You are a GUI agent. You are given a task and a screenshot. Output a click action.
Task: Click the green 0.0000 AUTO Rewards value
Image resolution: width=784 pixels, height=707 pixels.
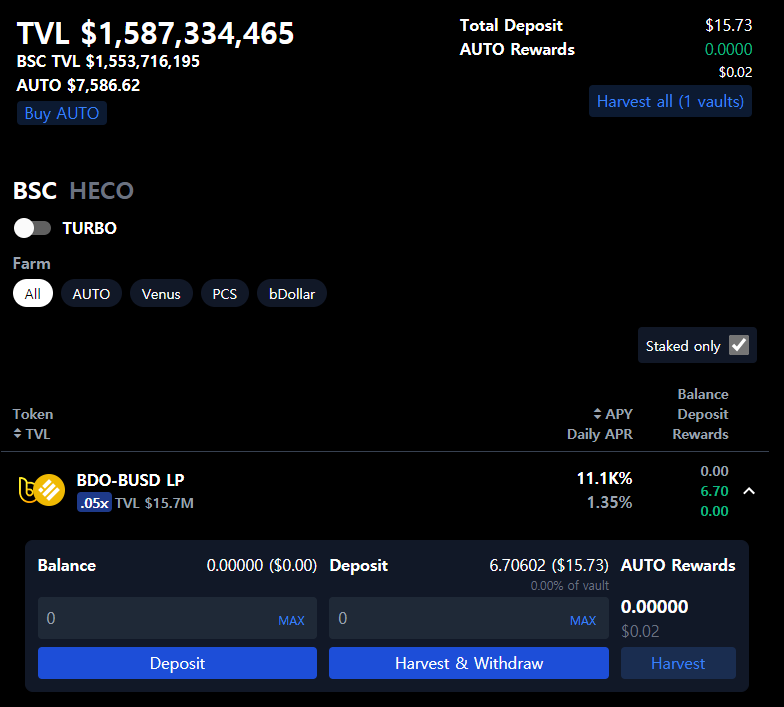728,49
